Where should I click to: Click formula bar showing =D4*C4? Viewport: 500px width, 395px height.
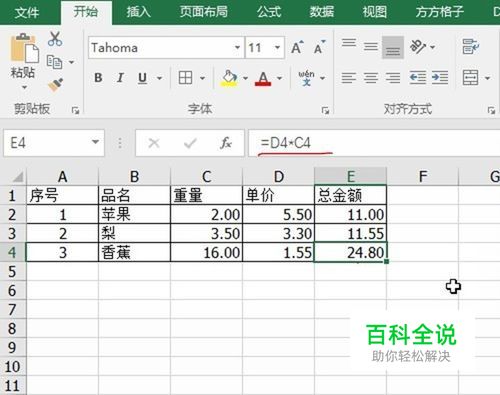374,143
